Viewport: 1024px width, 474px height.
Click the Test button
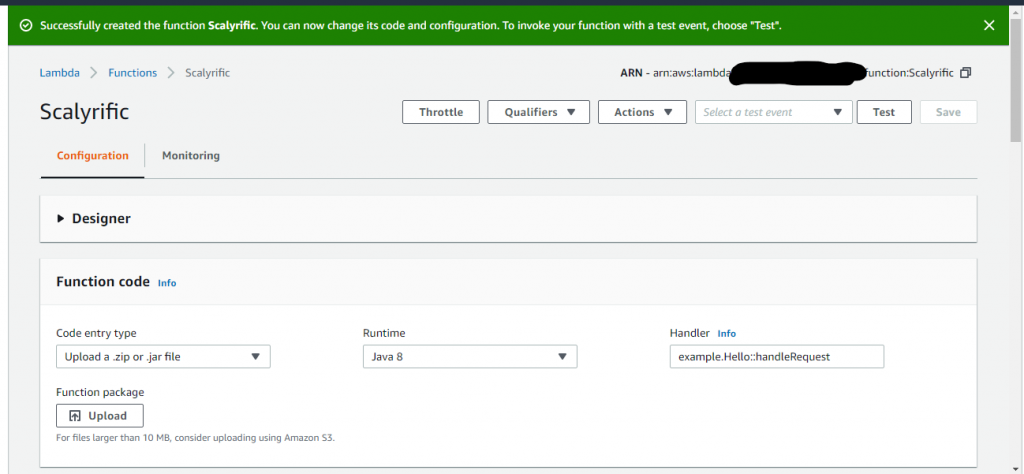click(x=883, y=112)
